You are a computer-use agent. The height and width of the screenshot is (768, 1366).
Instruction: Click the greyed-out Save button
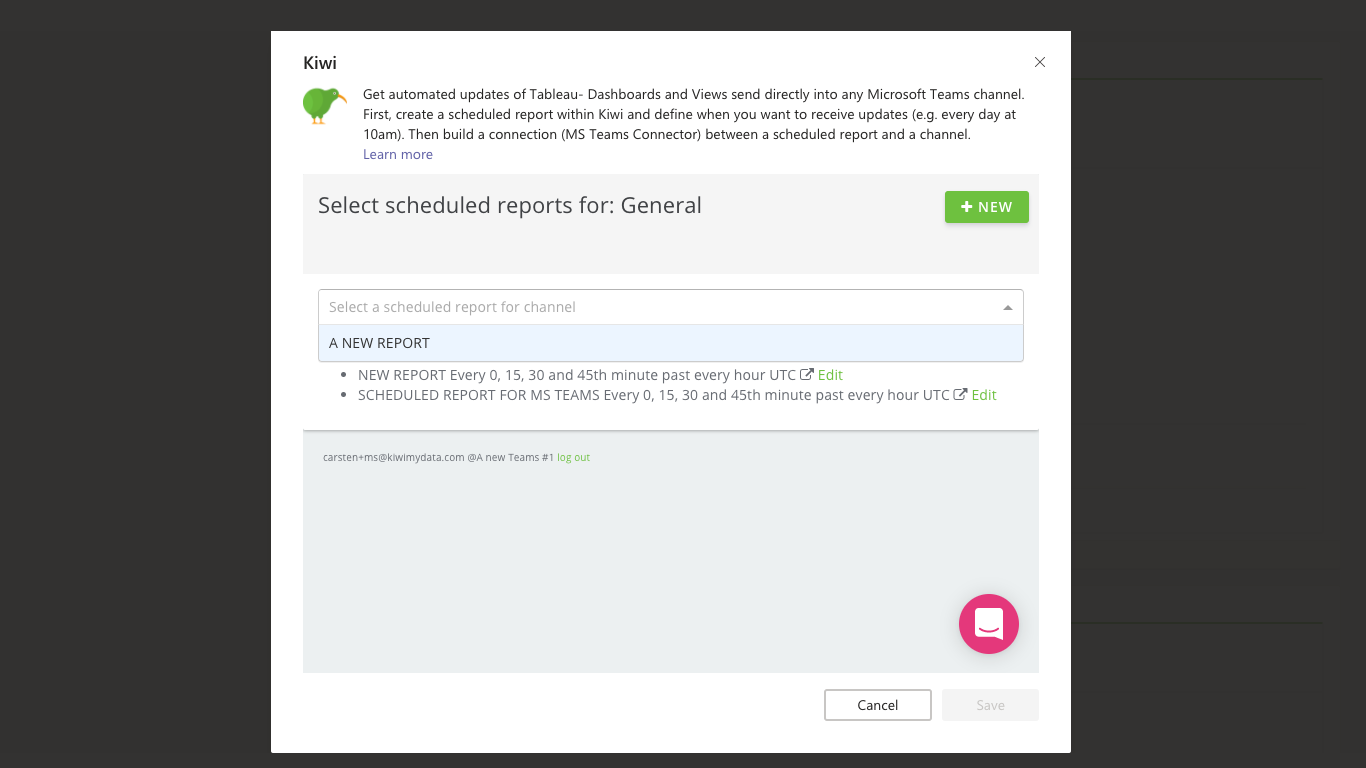tap(990, 705)
